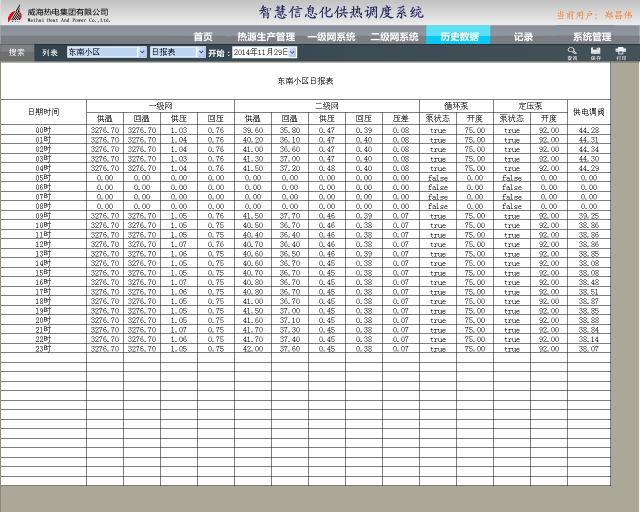Open the 东南小区 community dropdown
This screenshot has height=512, width=640.
[142, 52]
